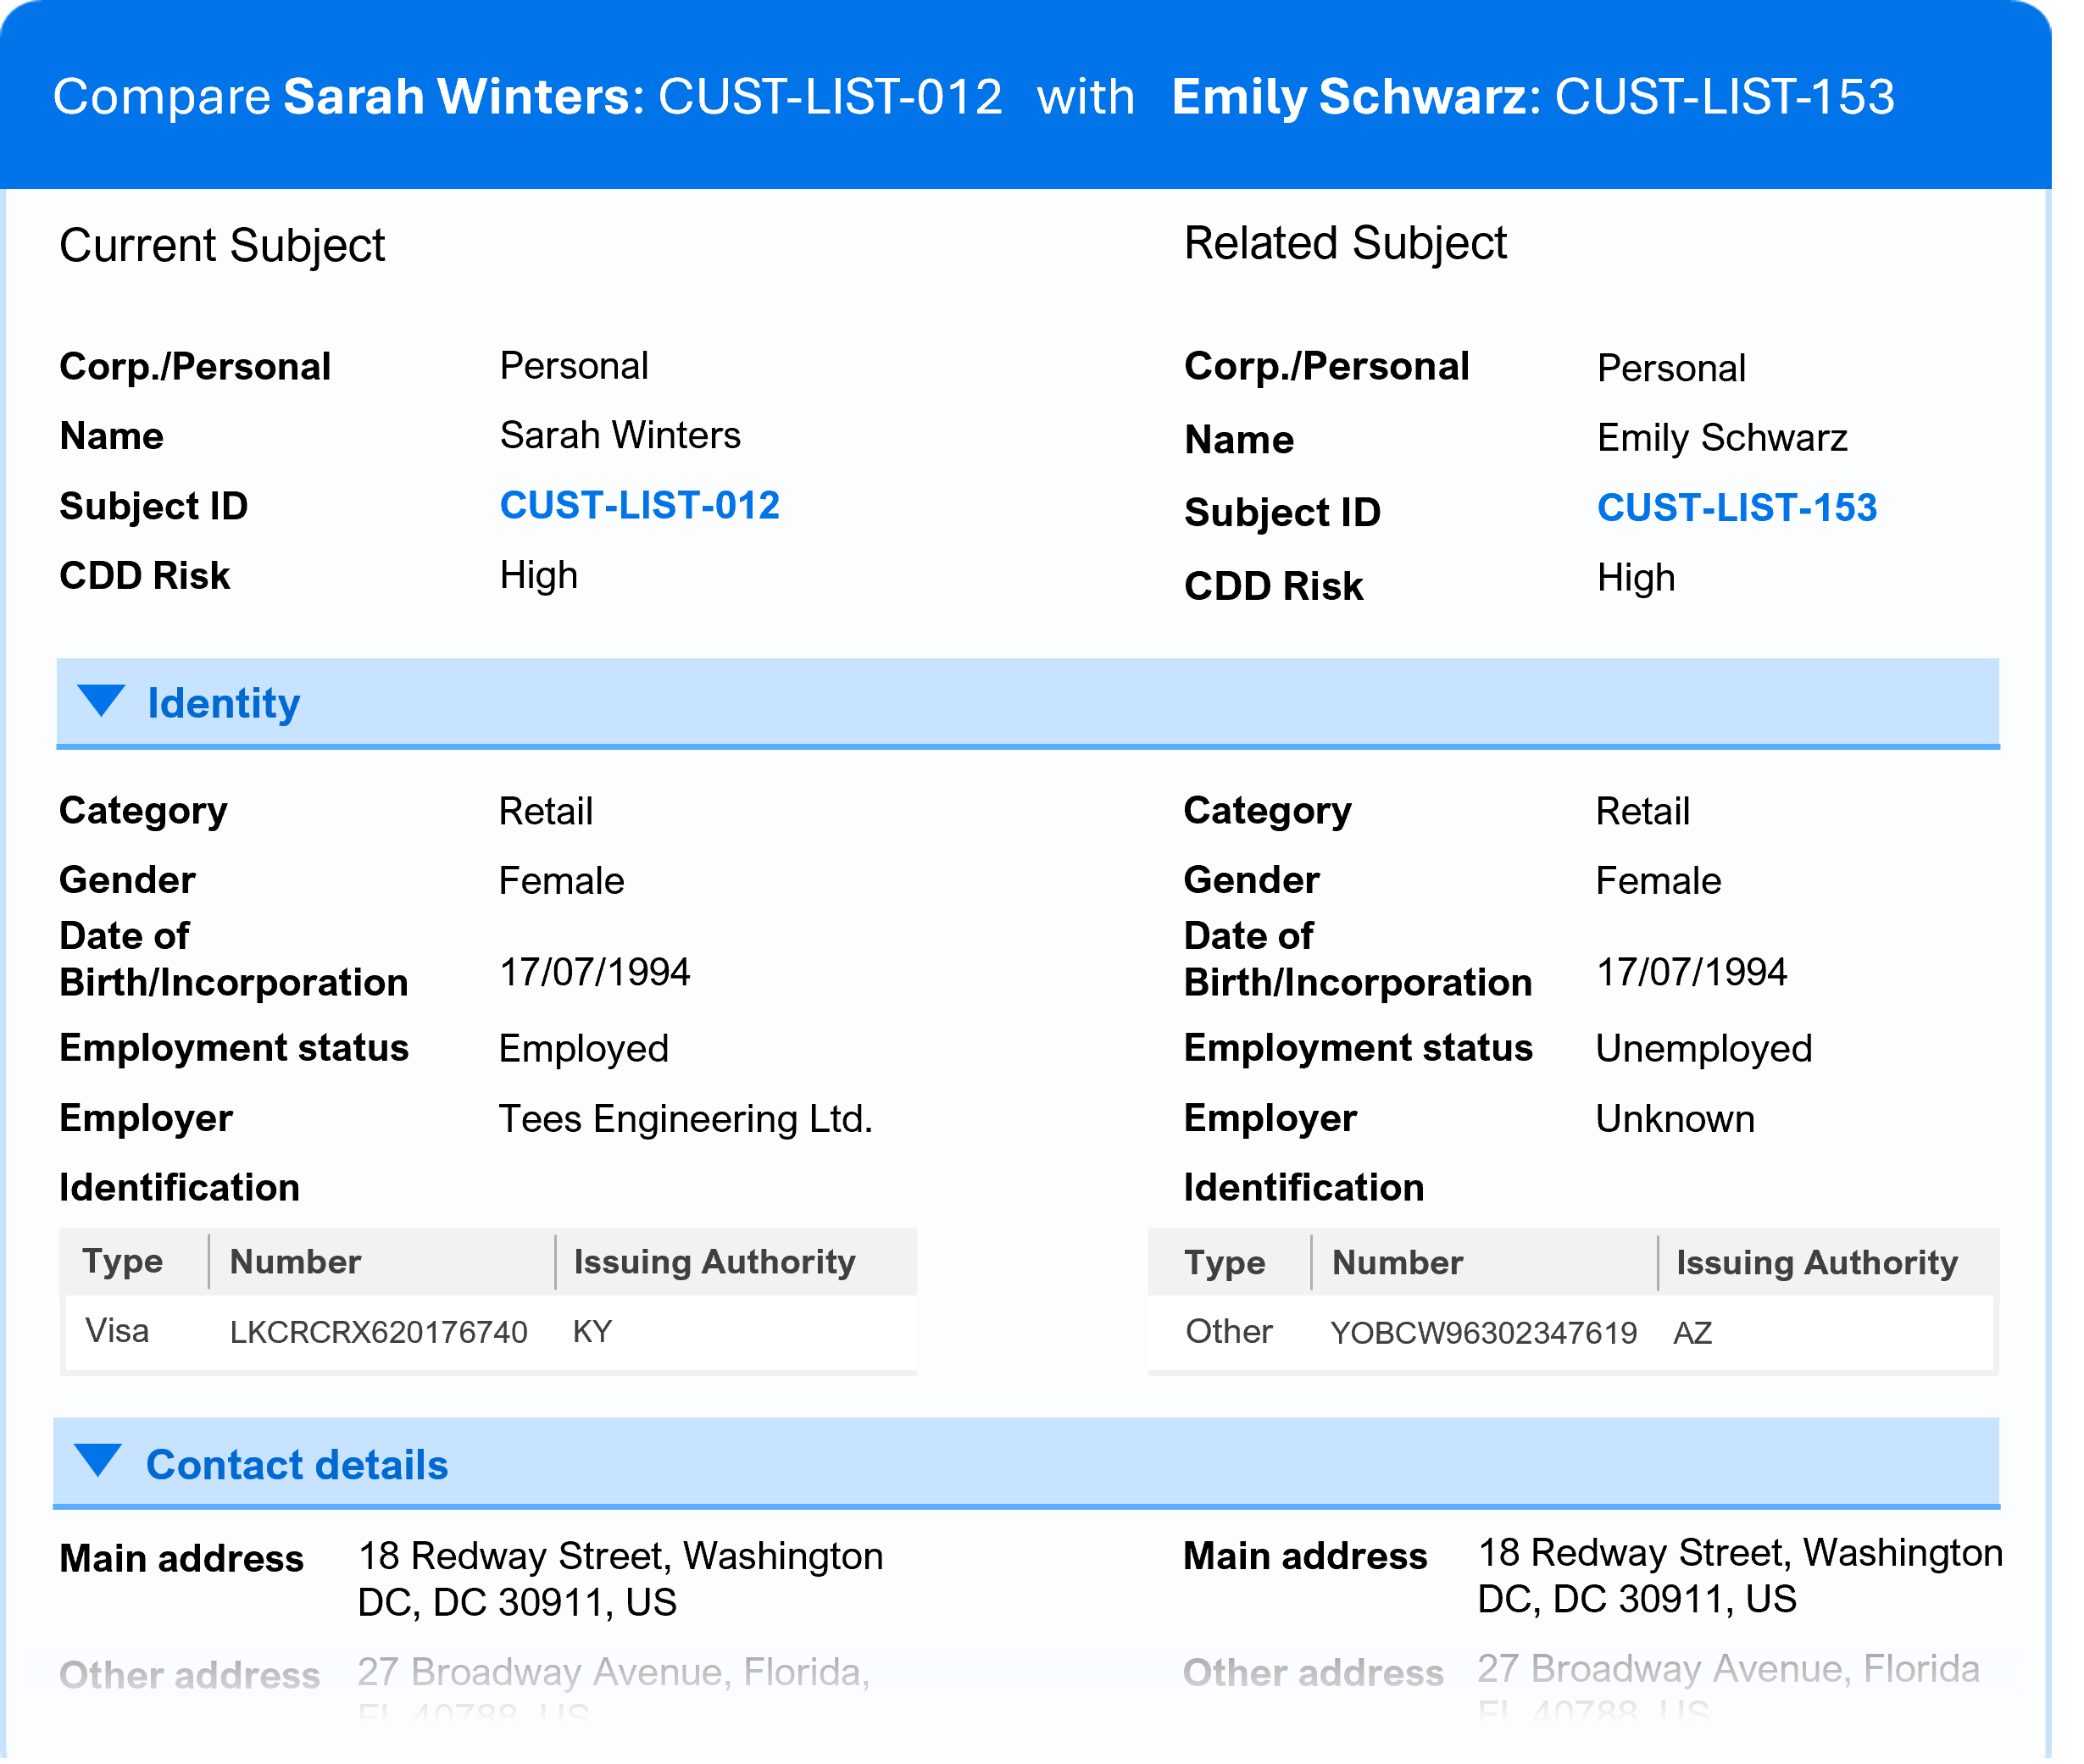
Task: Open the CUST-LIST-153 subject link
Action: pyautogui.click(x=1736, y=508)
